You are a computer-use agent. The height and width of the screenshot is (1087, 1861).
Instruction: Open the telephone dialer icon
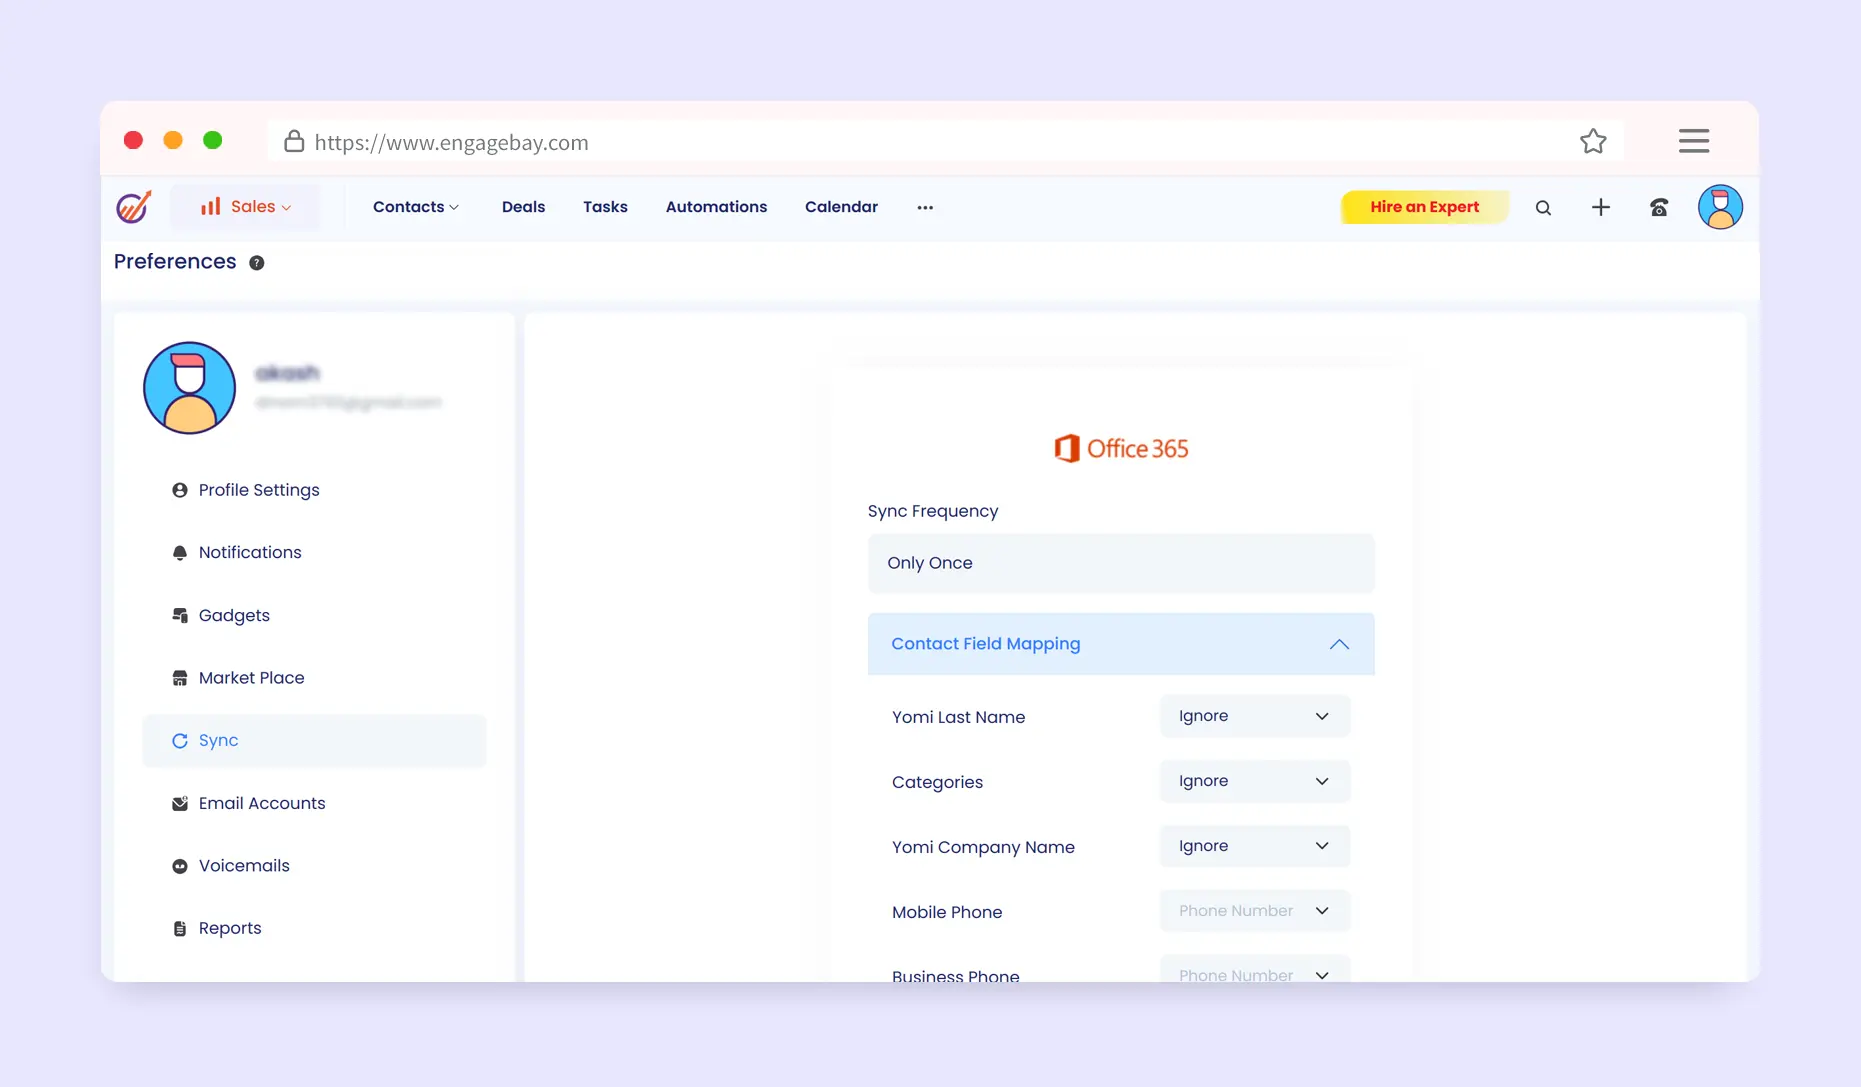pos(1658,207)
